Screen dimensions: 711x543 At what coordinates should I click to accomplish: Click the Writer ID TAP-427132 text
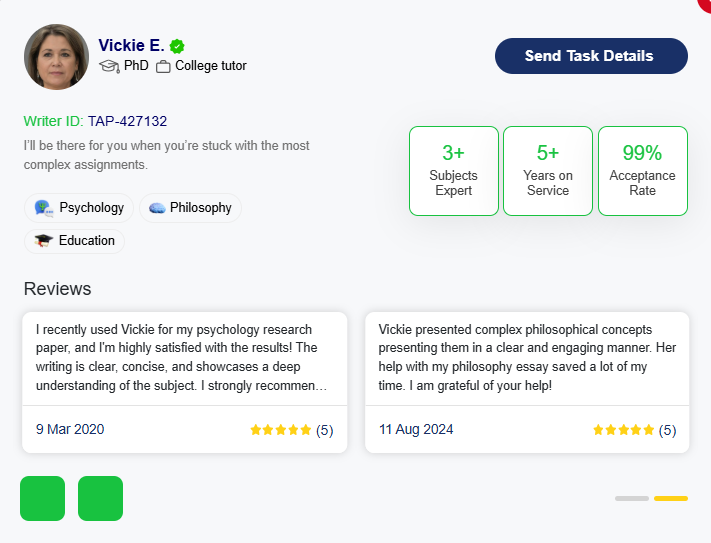click(x=95, y=121)
